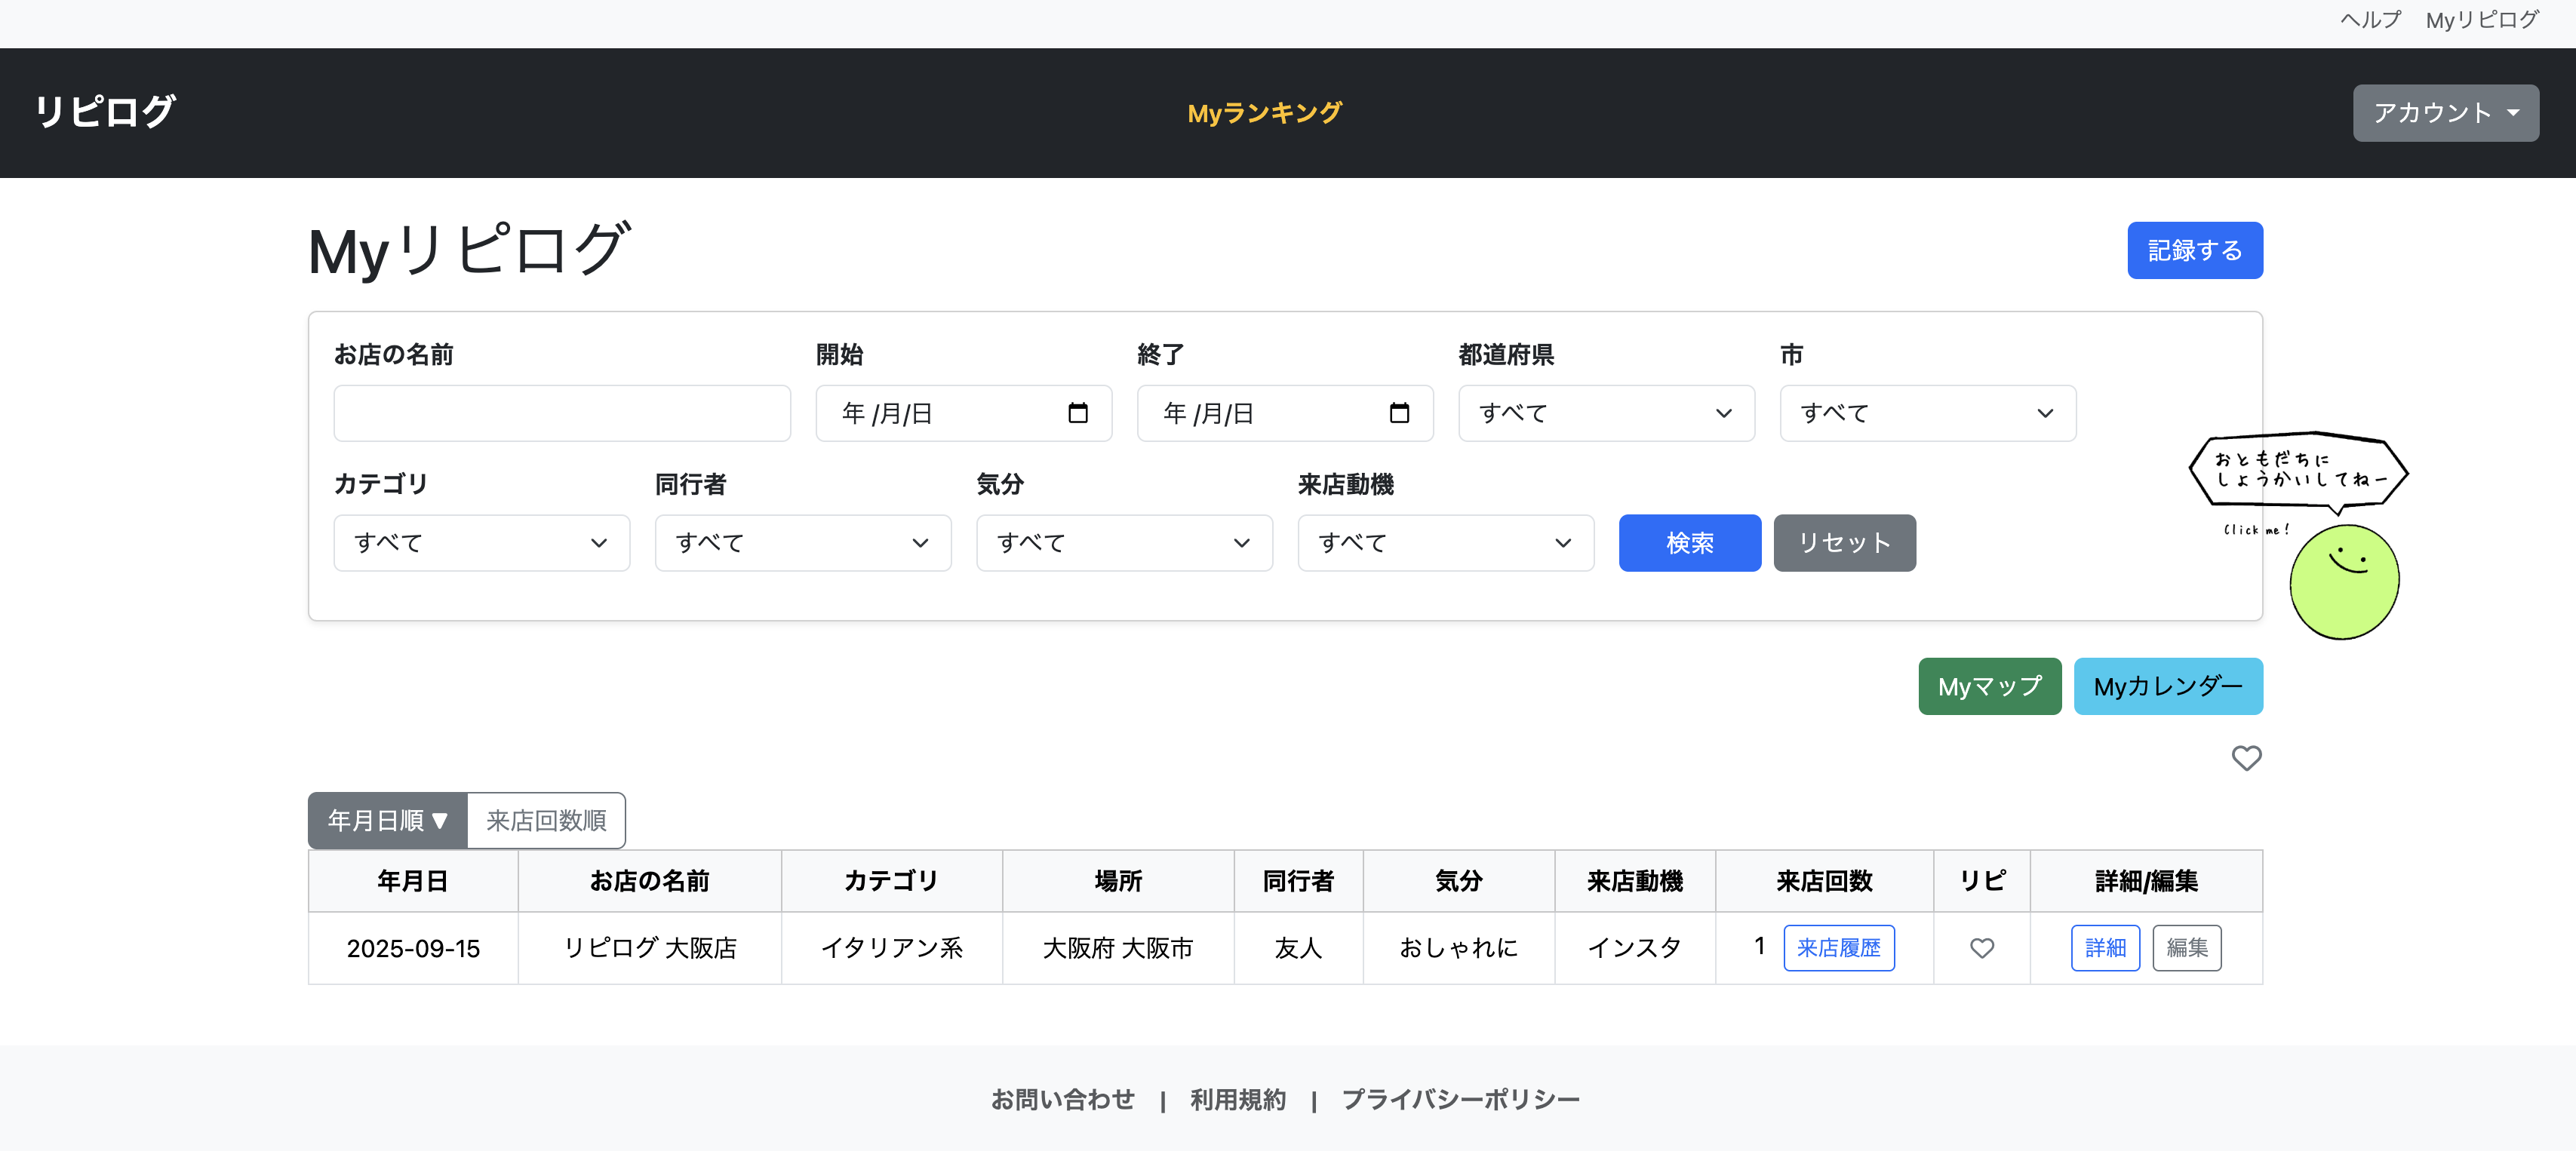This screenshot has height=1151, width=2576.
Task: Switch to 来店回数順 sorting tab
Action: [546, 820]
